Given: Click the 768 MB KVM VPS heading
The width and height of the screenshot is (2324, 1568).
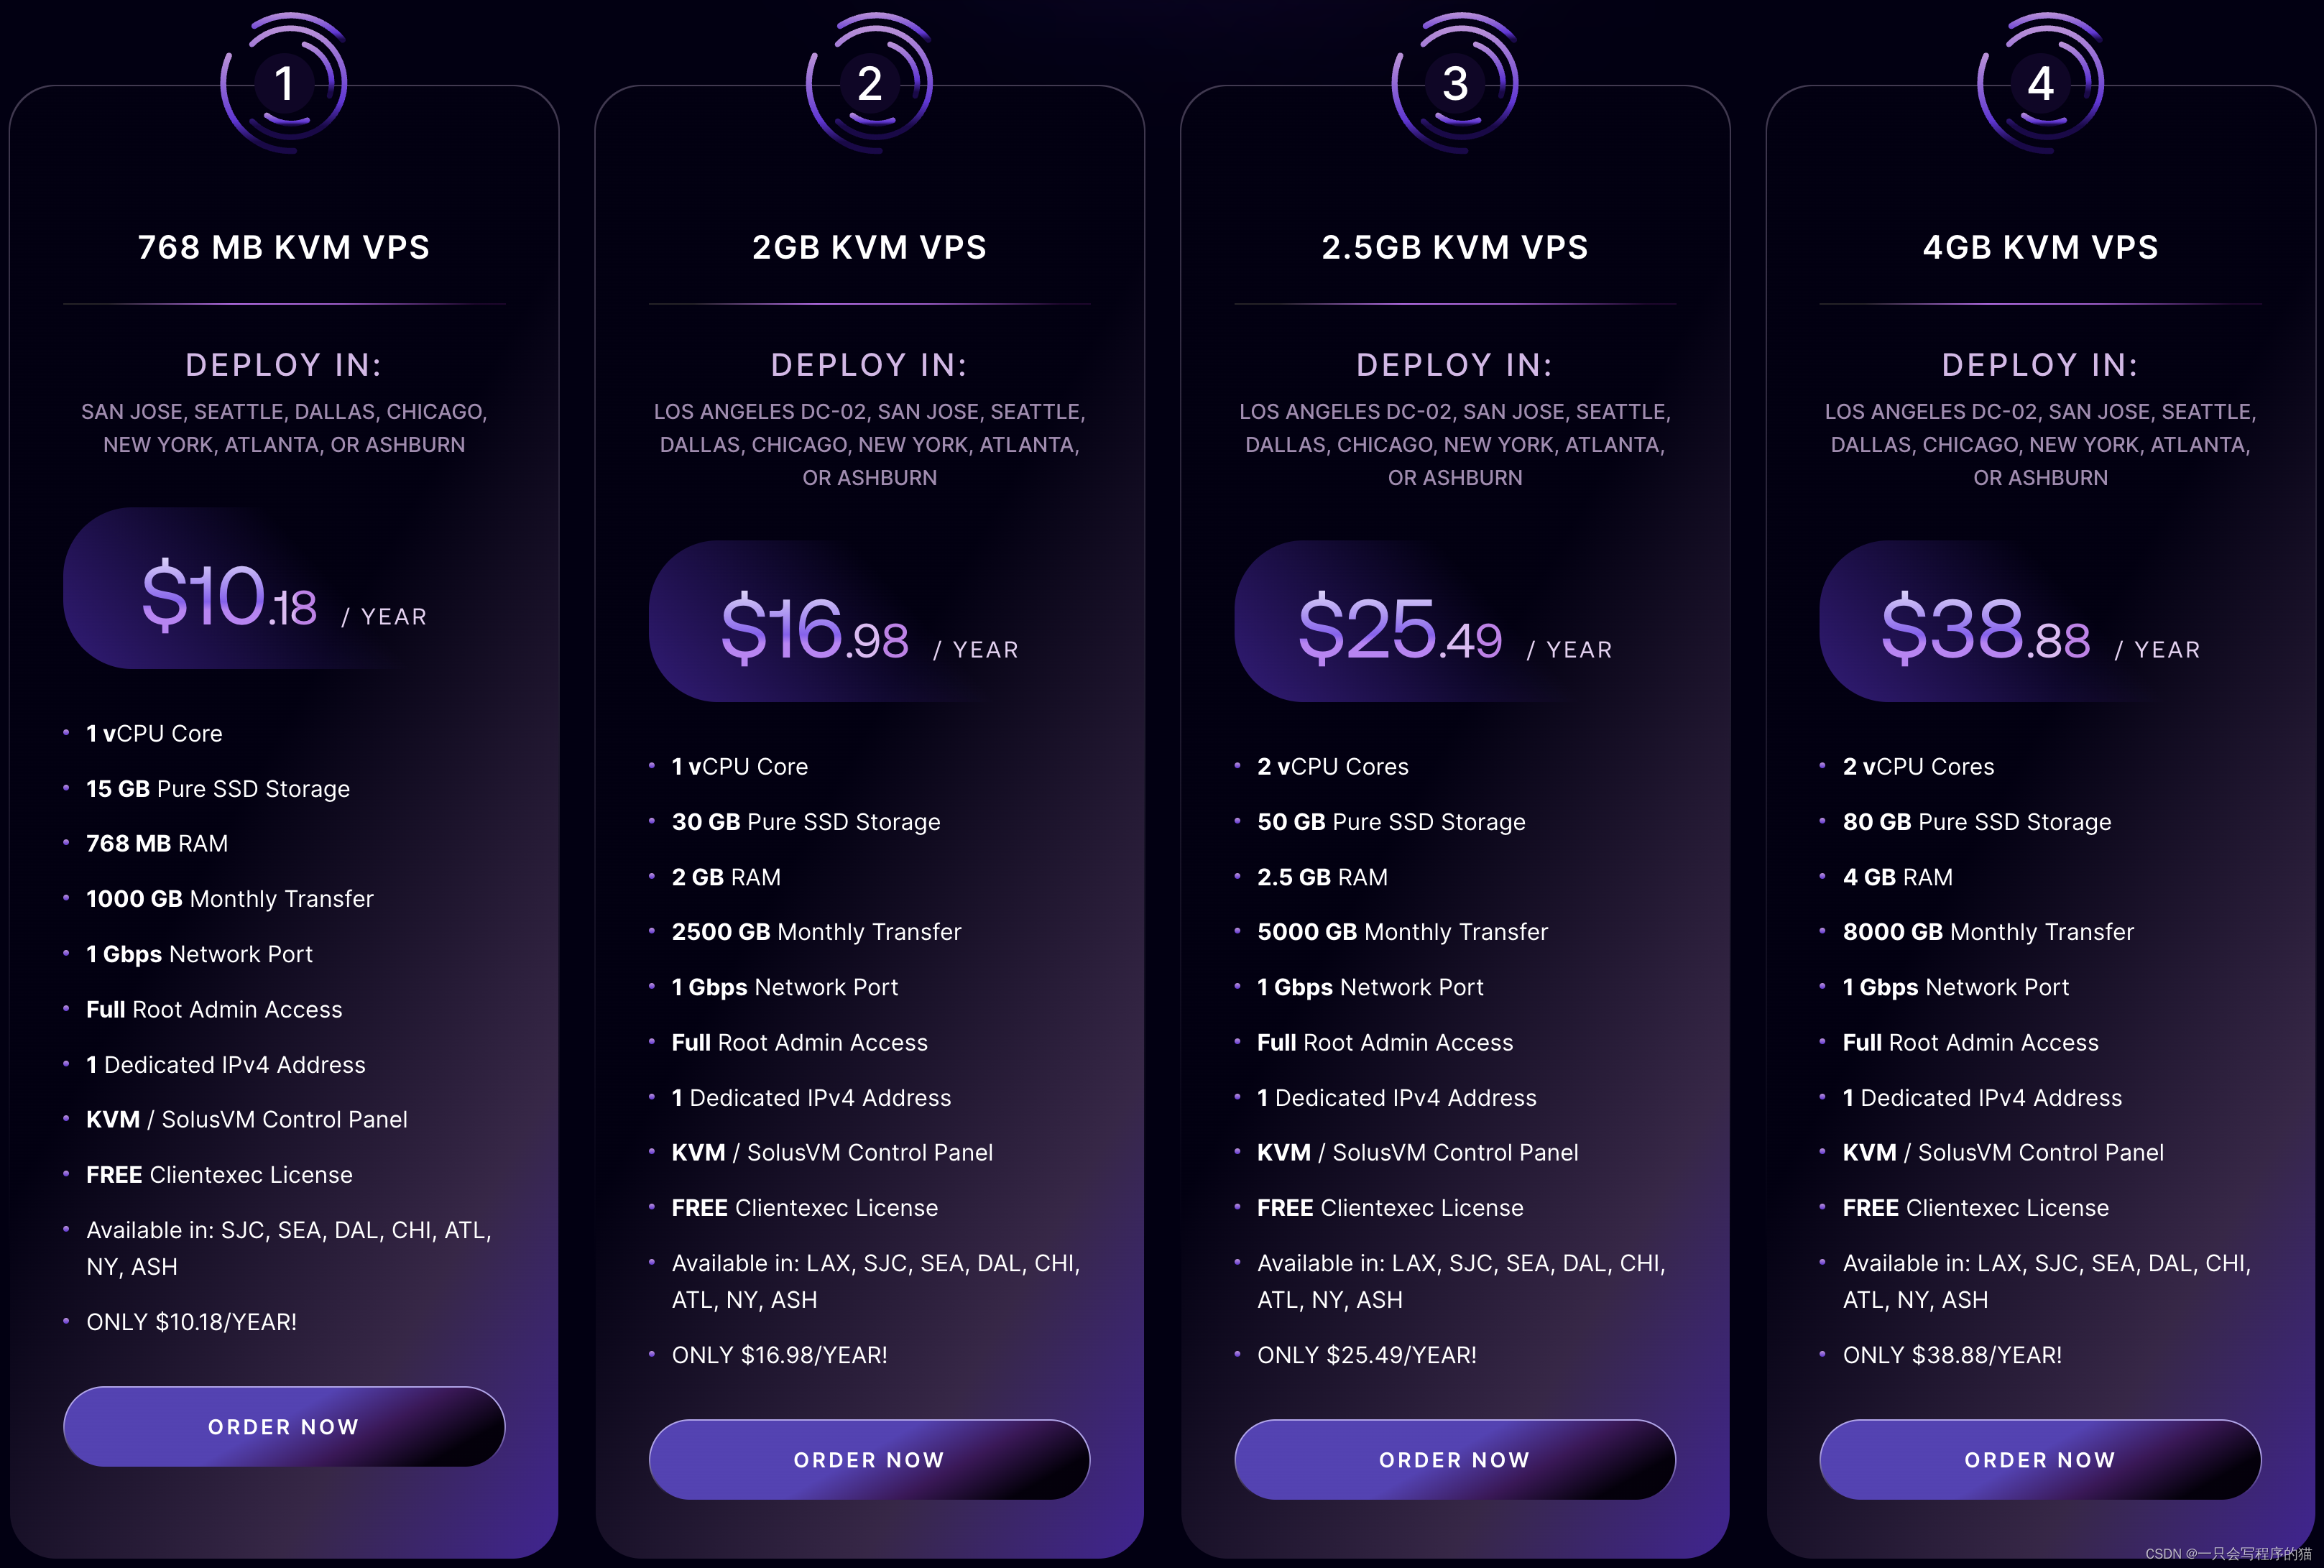Looking at the screenshot, I should [x=284, y=247].
